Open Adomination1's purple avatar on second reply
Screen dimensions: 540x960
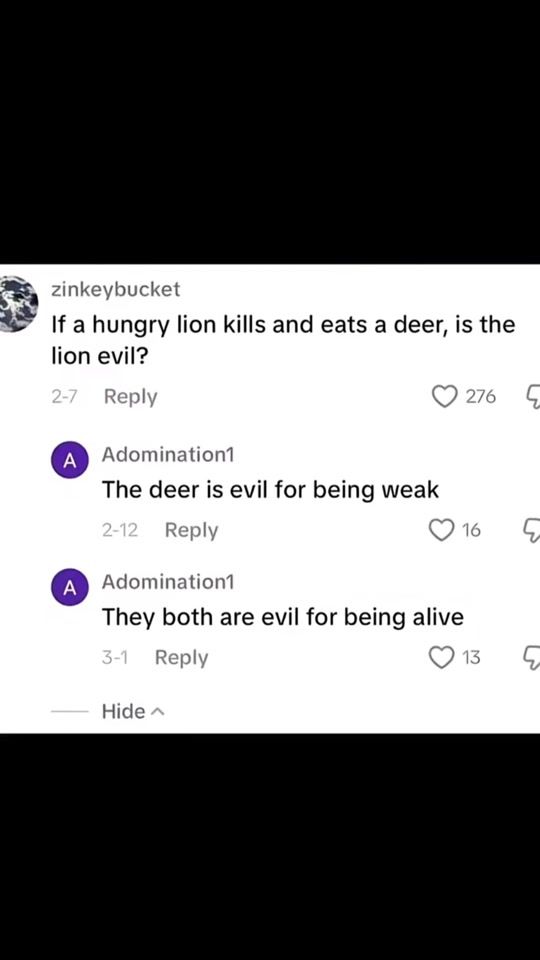70,588
